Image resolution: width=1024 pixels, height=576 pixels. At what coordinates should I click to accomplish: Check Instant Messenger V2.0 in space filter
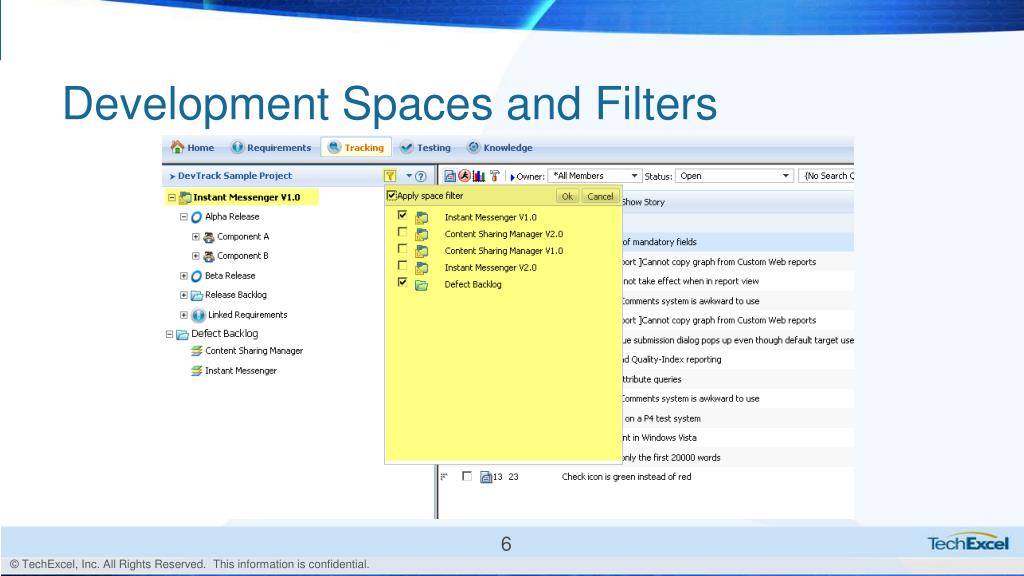pos(402,265)
